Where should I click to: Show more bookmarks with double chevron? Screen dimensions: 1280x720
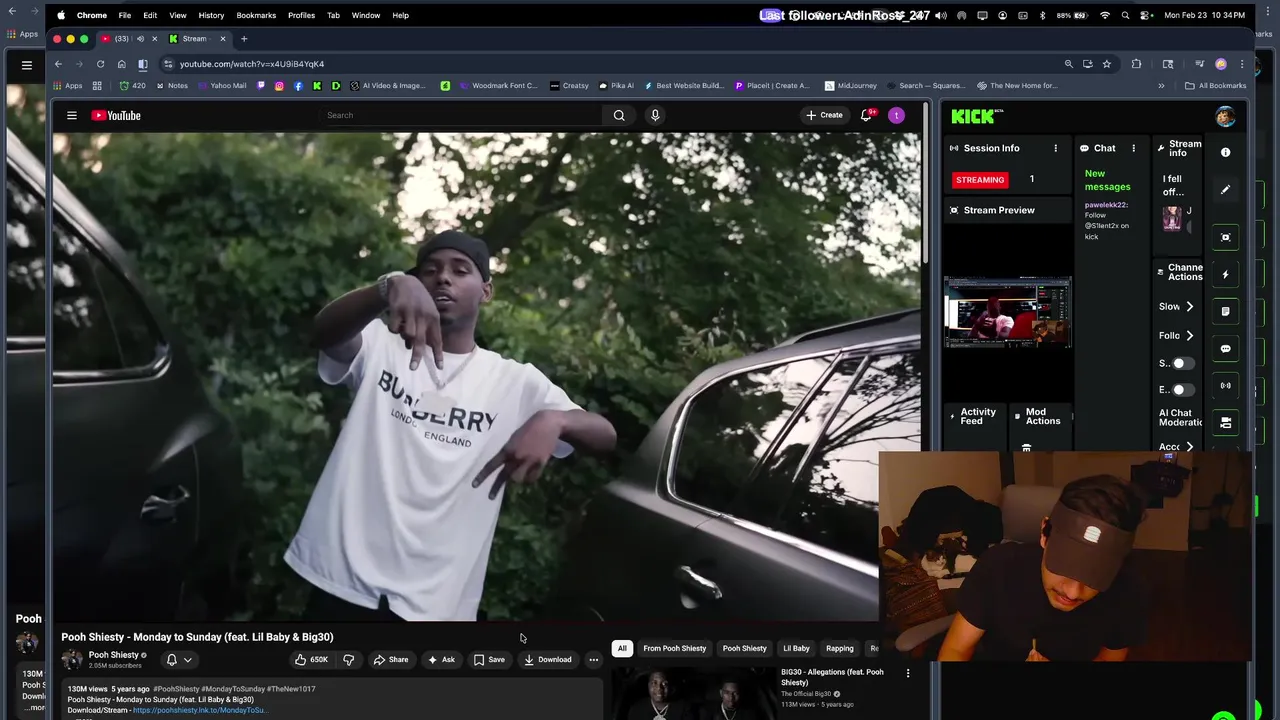click(x=1161, y=86)
